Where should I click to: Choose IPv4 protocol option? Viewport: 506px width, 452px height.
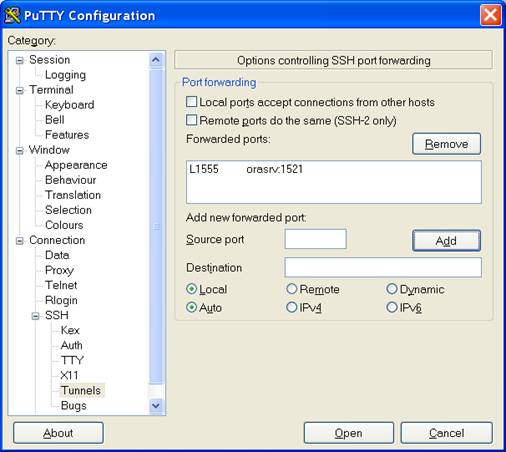click(291, 307)
